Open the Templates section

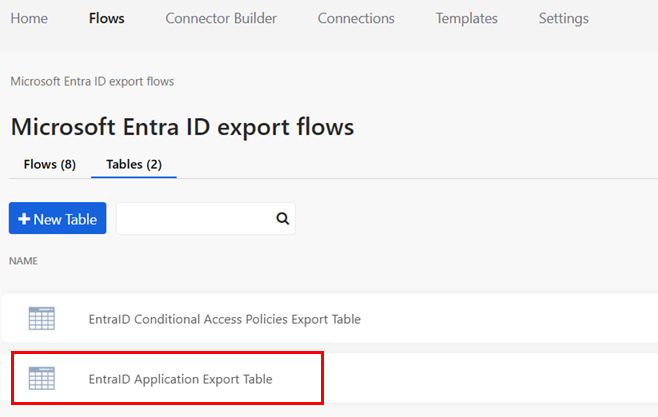(466, 18)
